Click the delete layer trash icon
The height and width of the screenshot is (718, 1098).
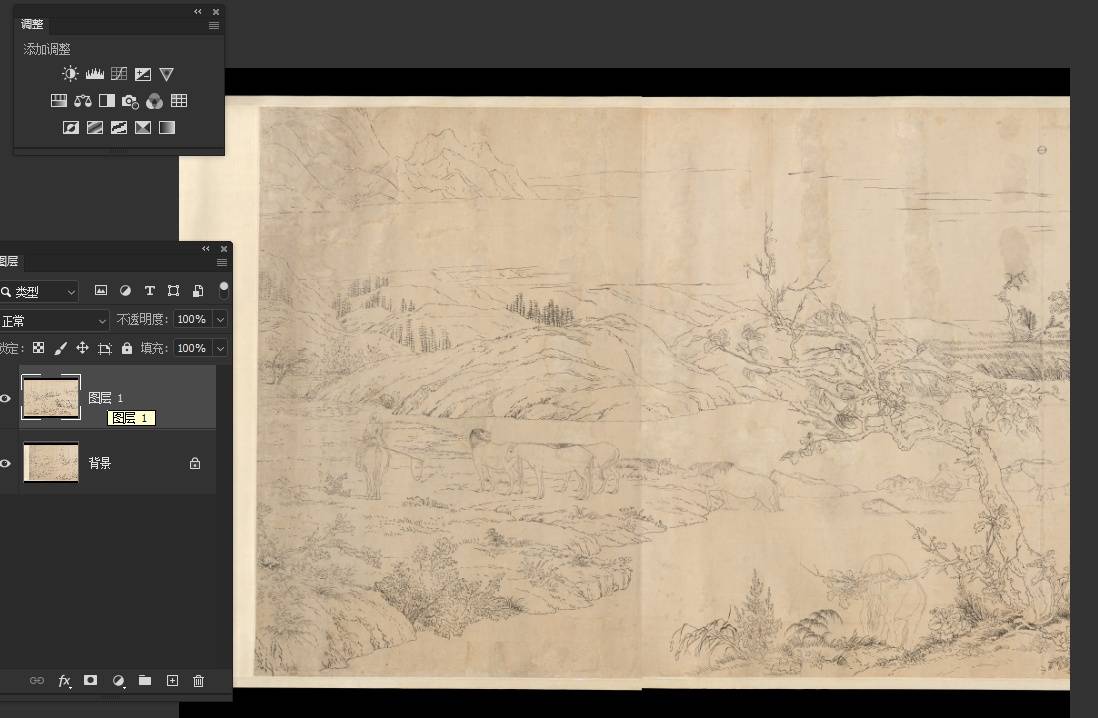tap(198, 681)
